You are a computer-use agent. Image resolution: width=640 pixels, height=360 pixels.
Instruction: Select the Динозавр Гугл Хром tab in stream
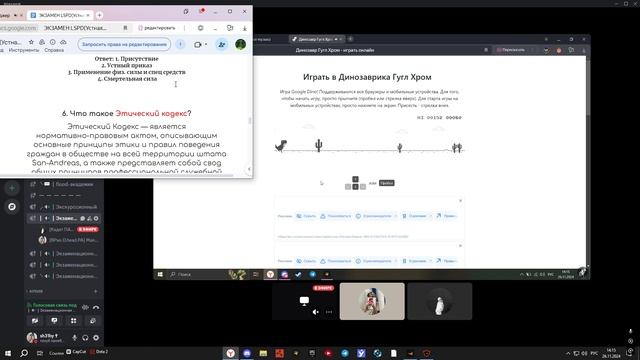tap(317, 39)
